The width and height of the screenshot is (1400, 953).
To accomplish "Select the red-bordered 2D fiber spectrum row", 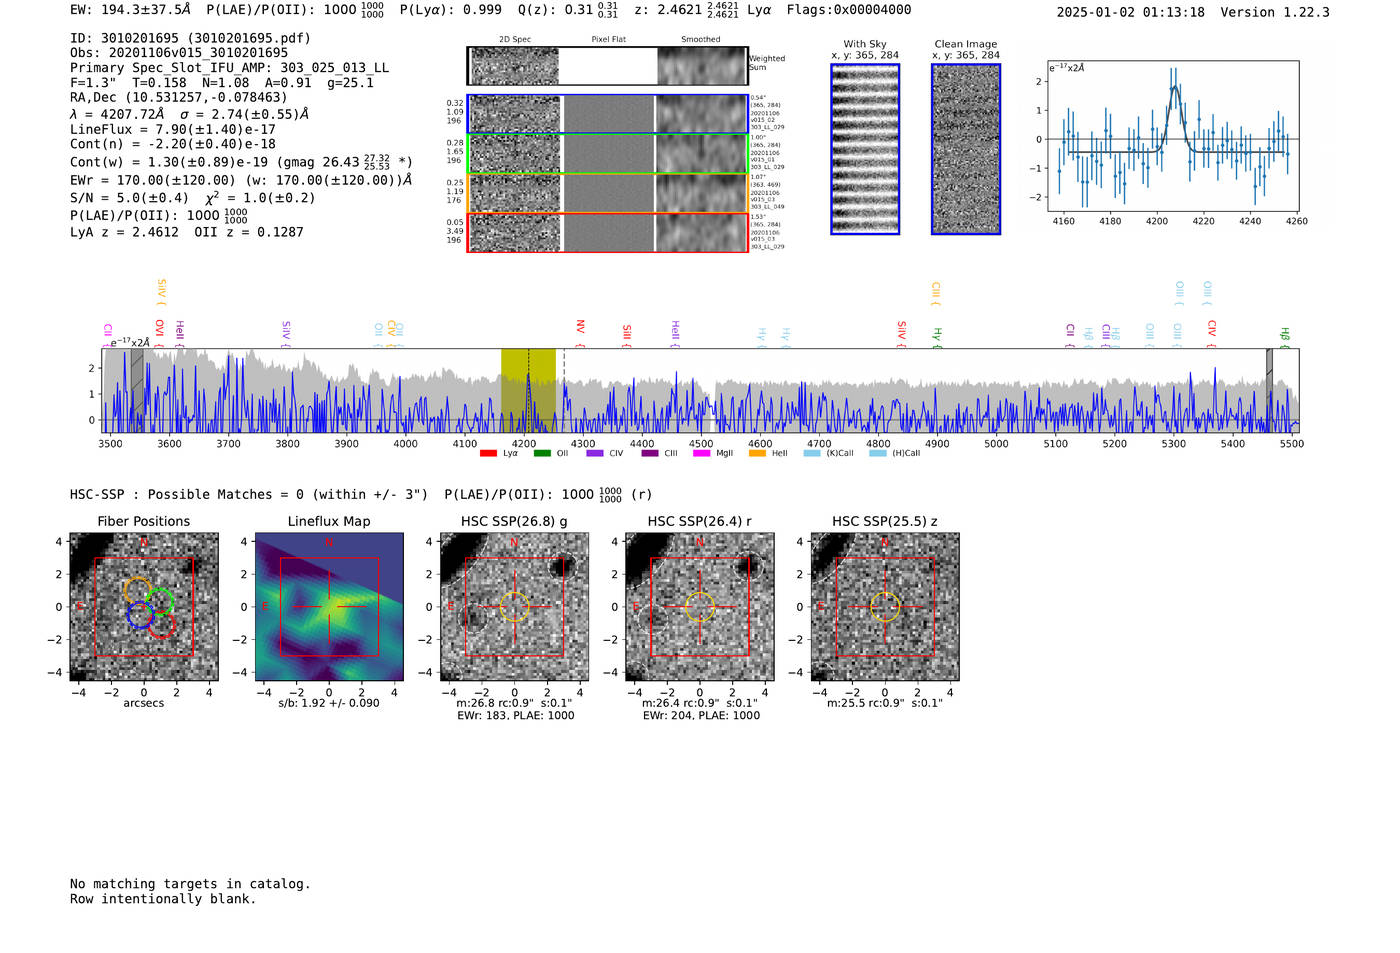I will 608,233.
